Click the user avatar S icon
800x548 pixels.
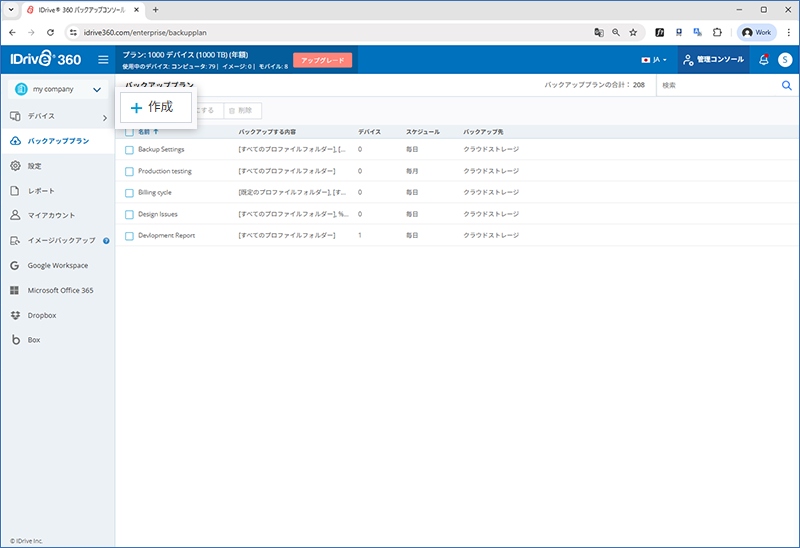(785, 60)
